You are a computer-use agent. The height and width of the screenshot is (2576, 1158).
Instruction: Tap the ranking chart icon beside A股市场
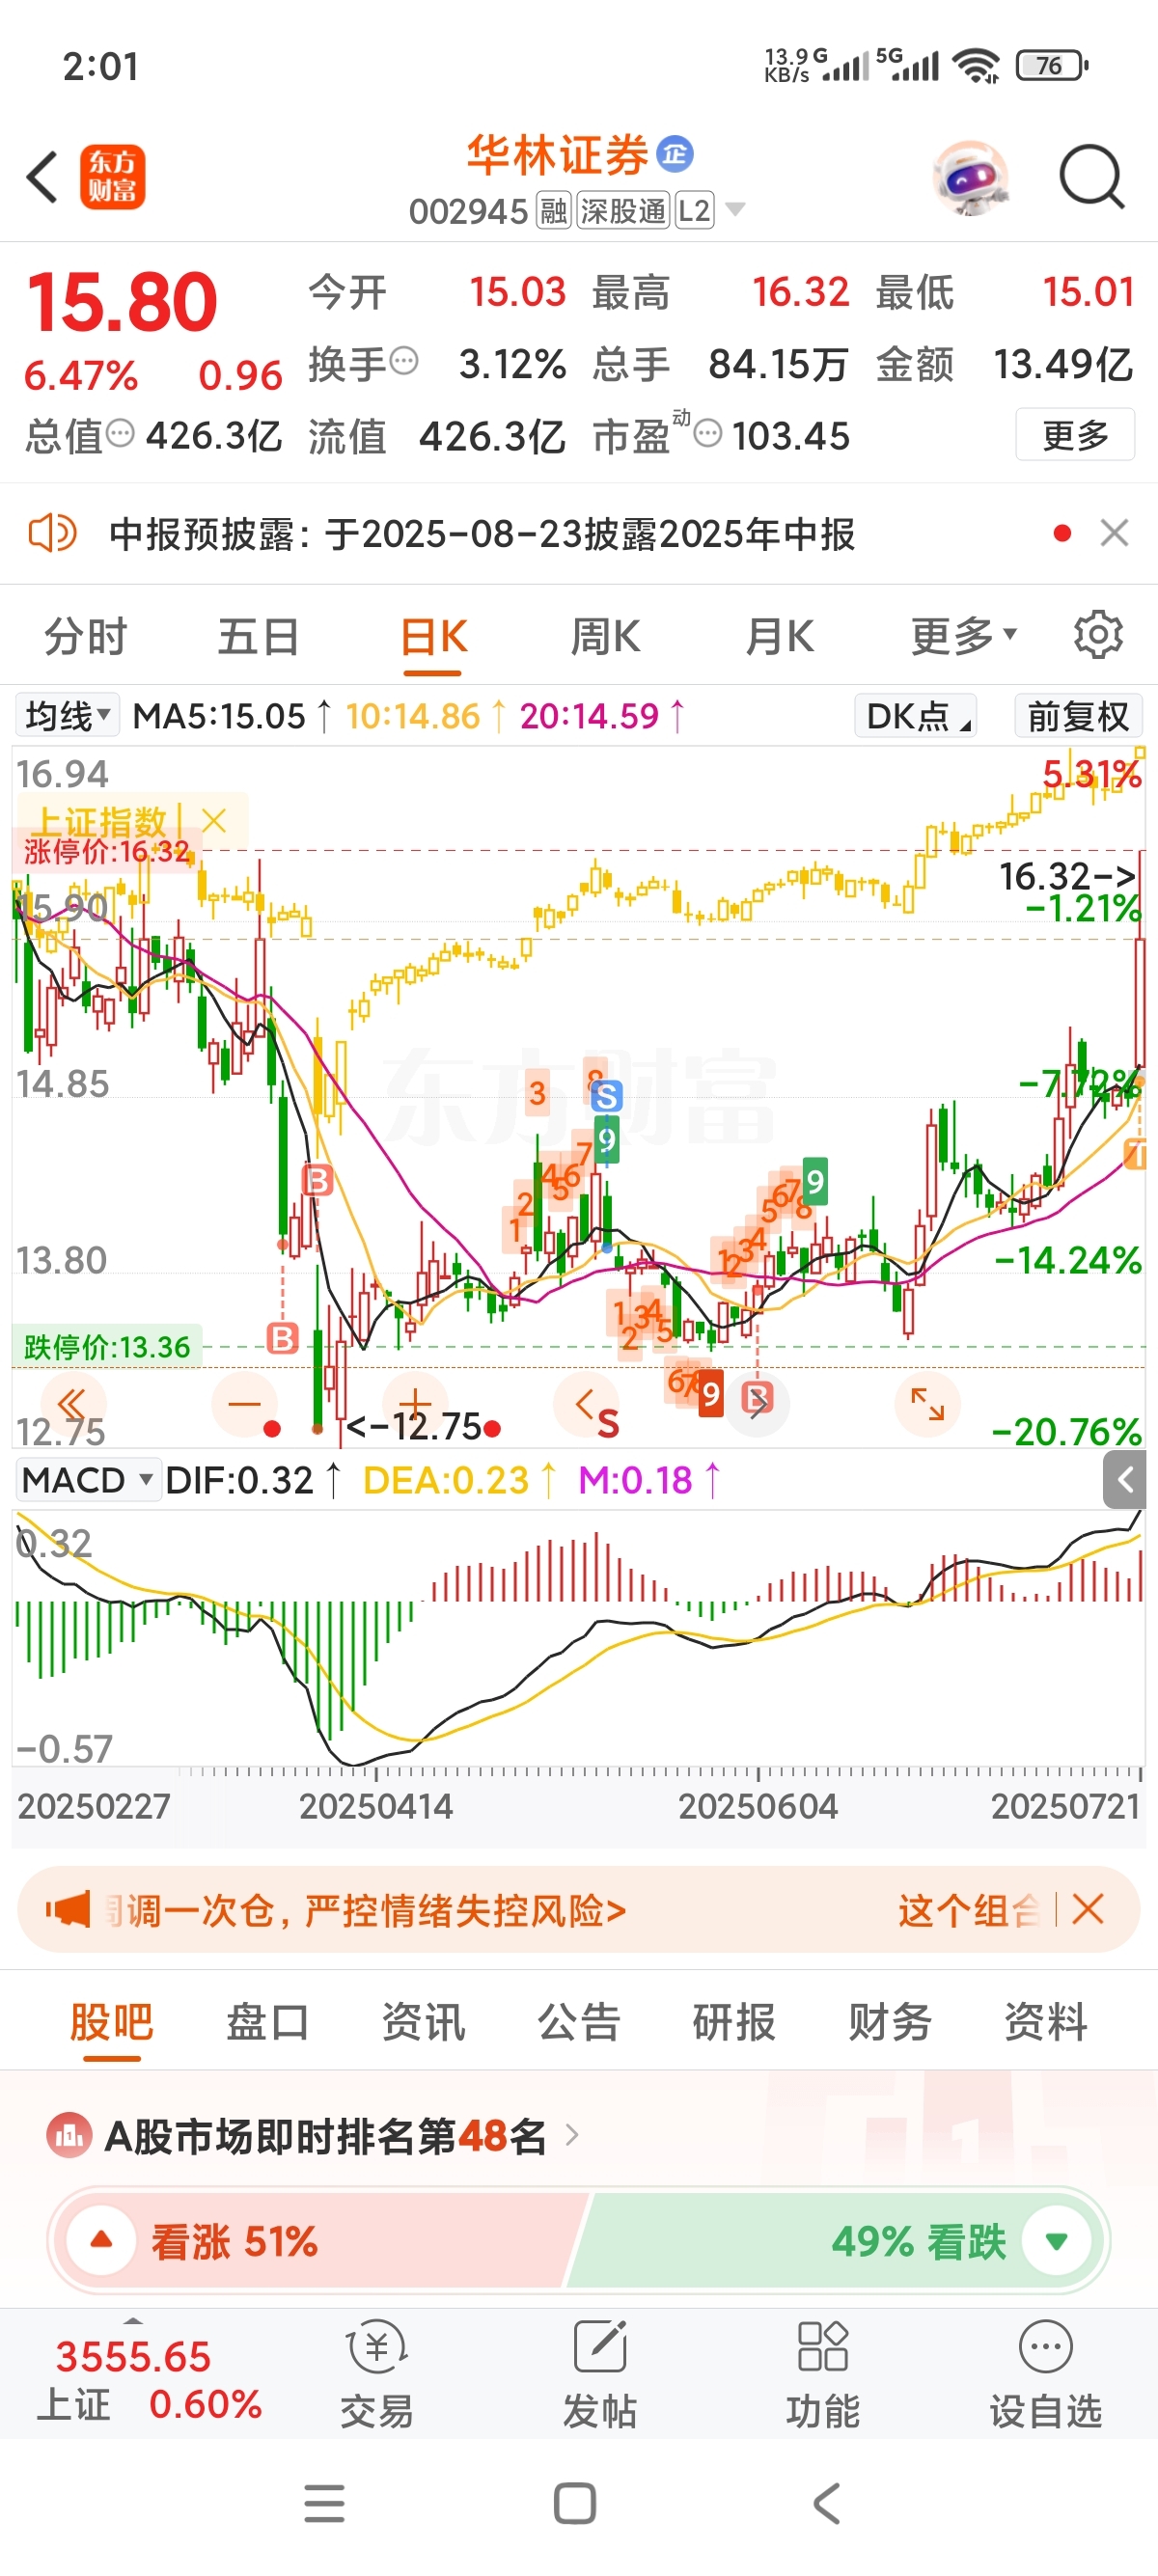(69, 2136)
